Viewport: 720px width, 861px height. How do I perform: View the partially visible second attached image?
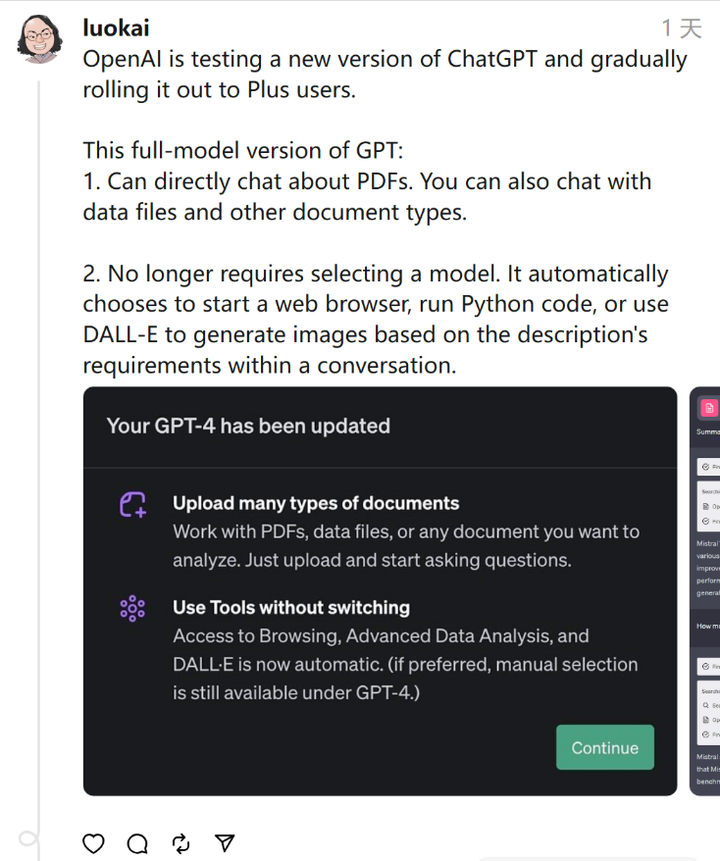(705, 590)
